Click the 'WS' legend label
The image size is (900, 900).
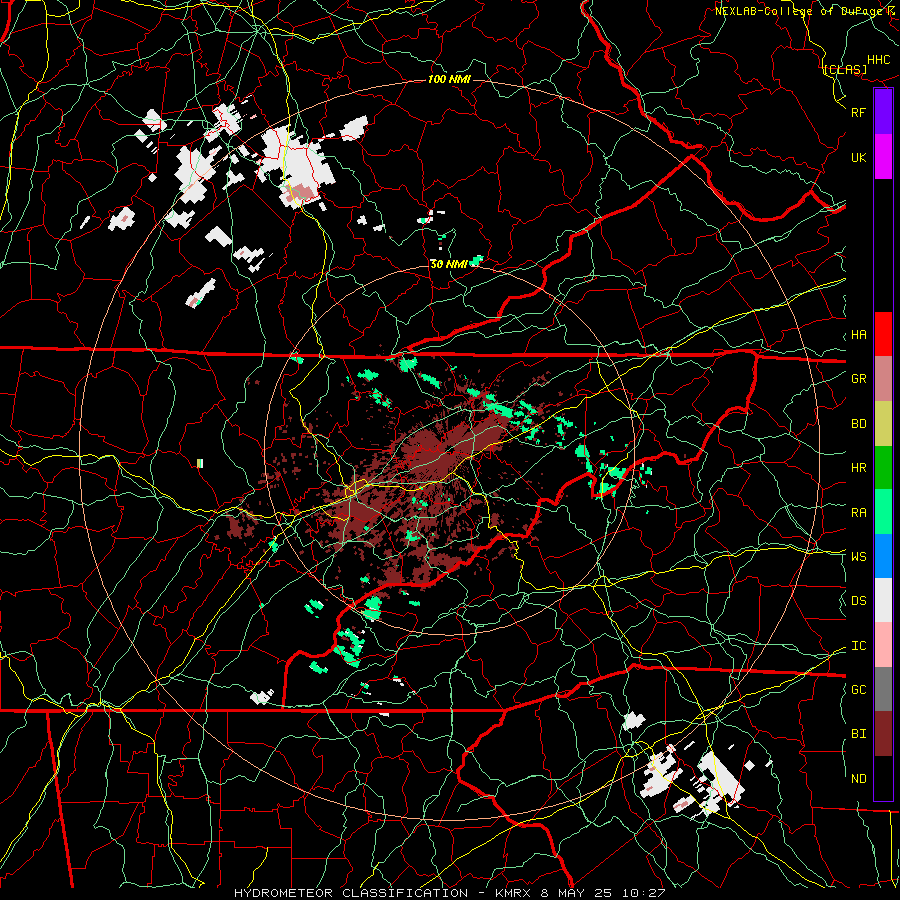pos(858,557)
